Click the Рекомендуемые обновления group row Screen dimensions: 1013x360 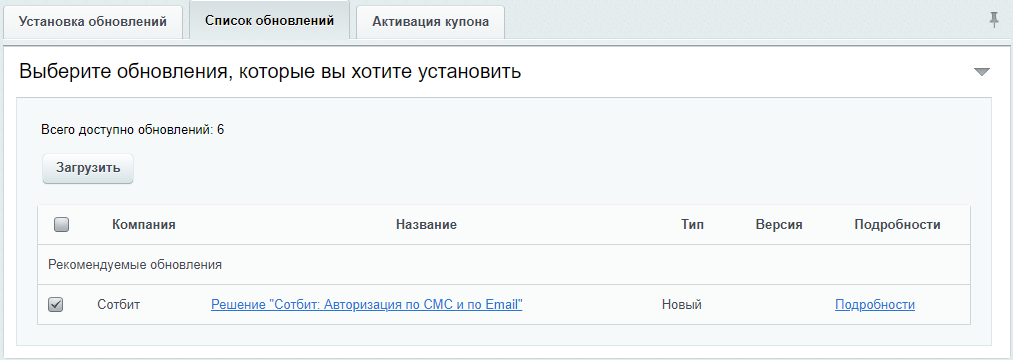pyautogui.click(x=504, y=264)
